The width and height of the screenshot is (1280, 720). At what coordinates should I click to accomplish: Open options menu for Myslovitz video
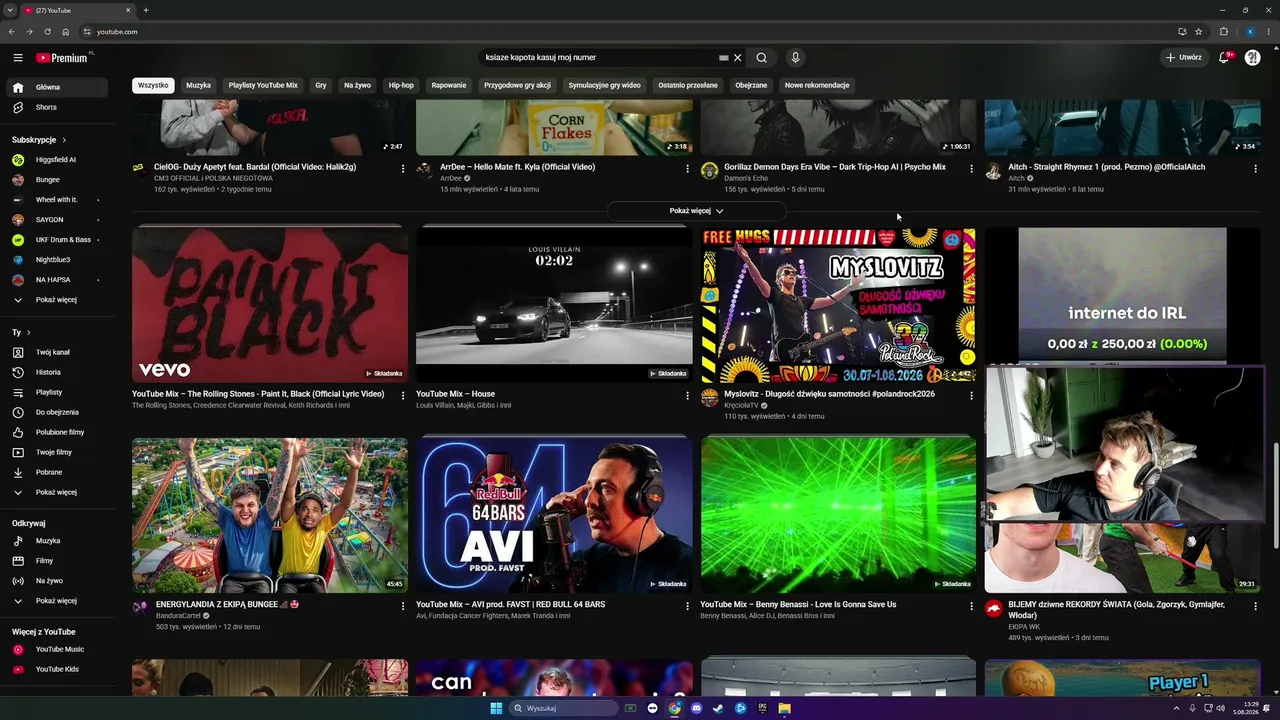coord(971,396)
